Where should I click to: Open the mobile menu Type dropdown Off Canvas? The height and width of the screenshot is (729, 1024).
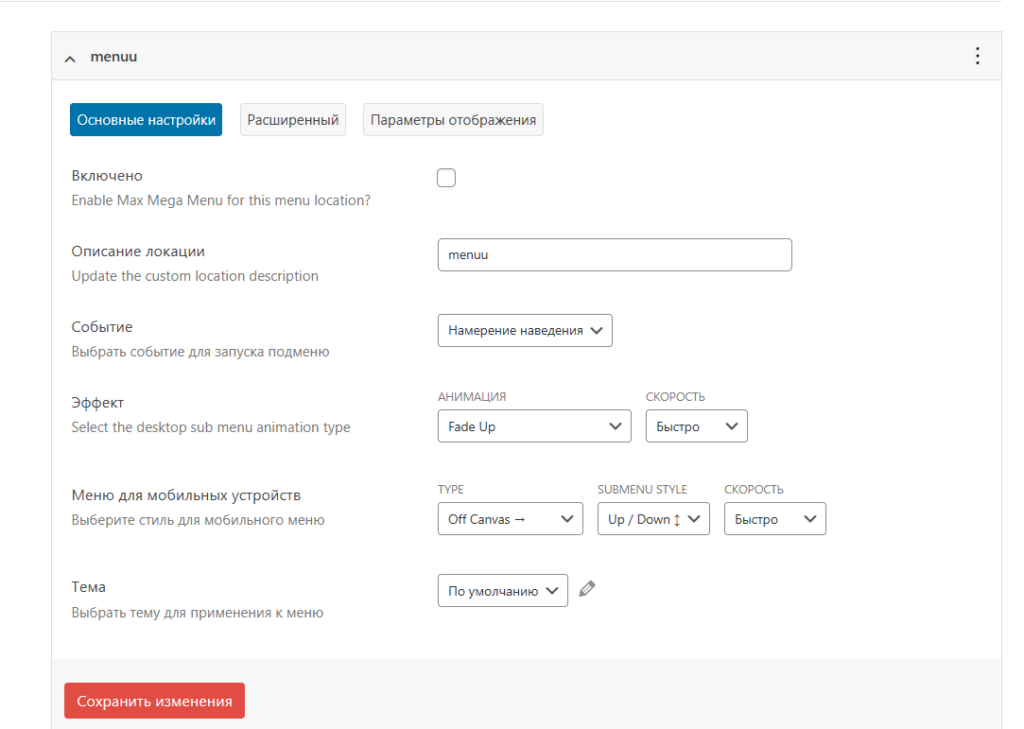(510, 519)
